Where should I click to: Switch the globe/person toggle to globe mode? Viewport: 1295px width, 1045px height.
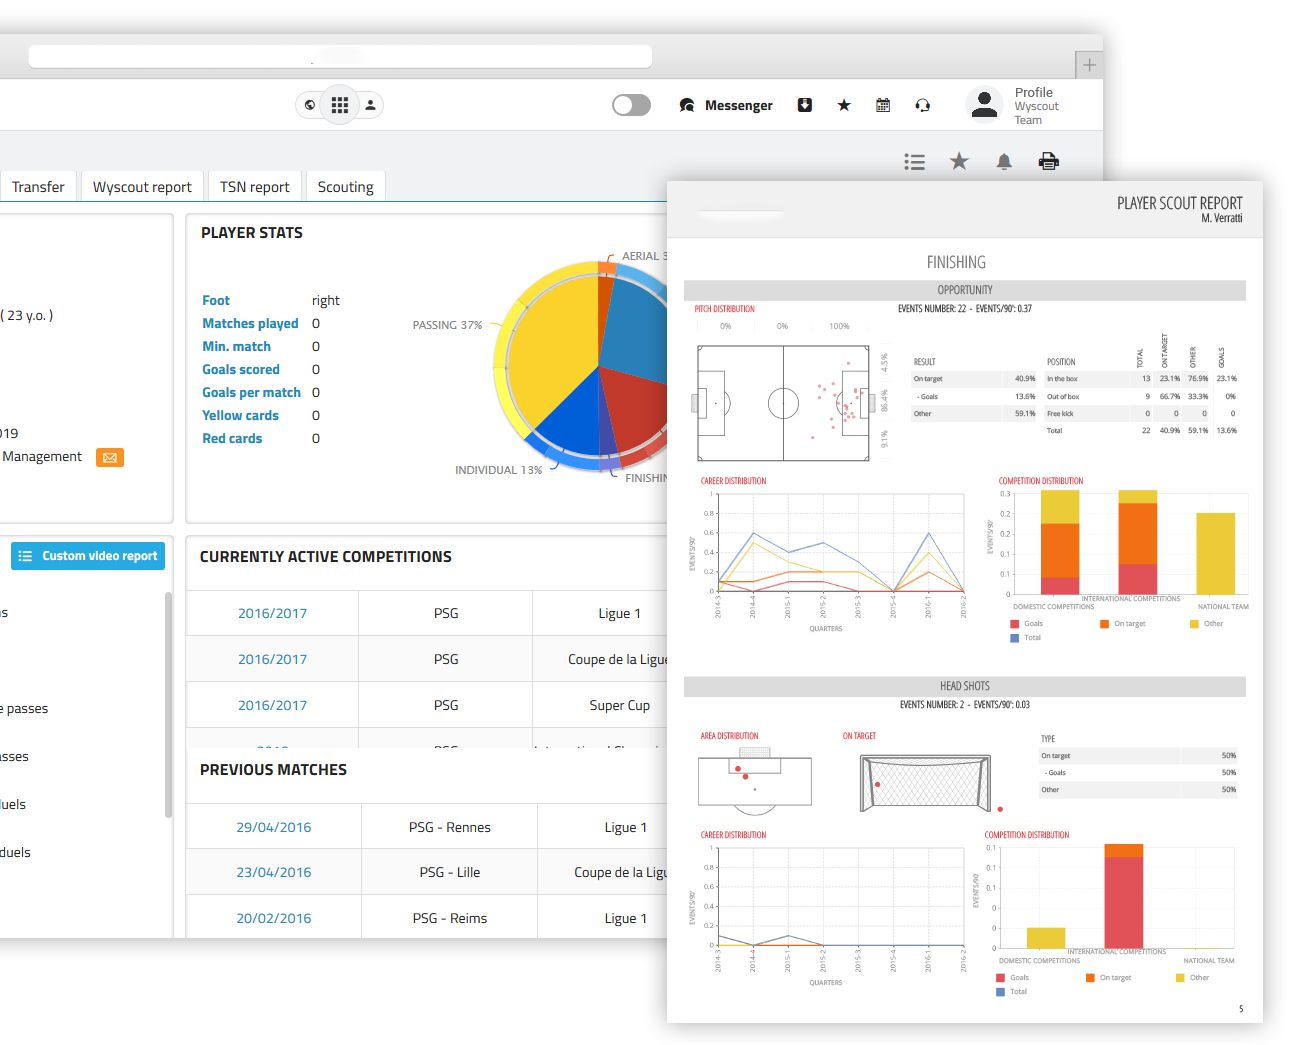pyautogui.click(x=309, y=104)
